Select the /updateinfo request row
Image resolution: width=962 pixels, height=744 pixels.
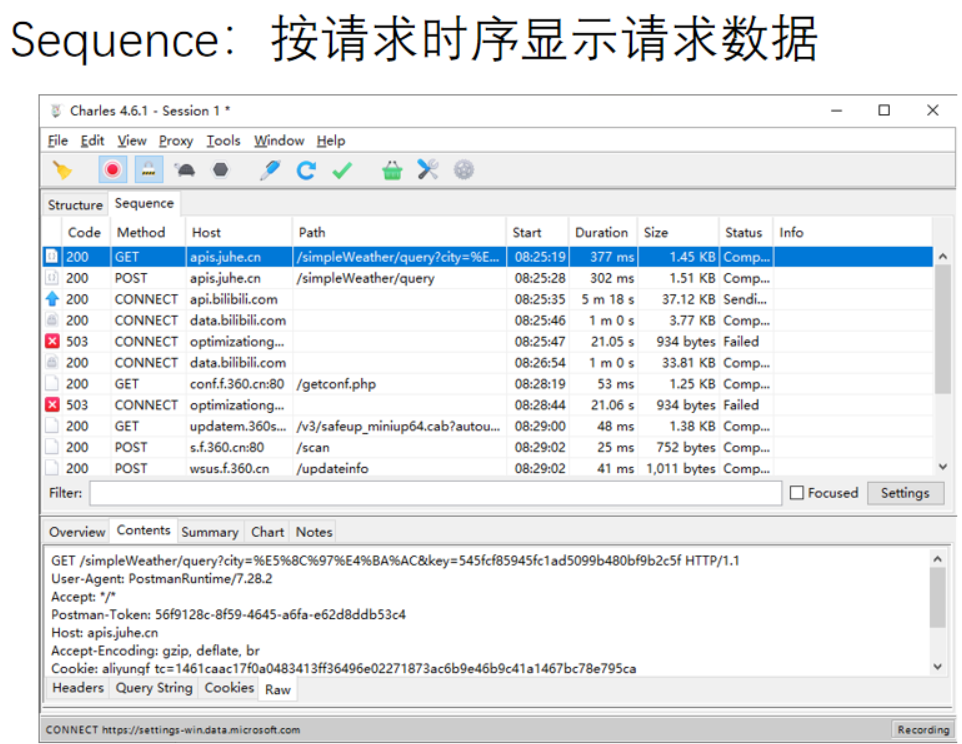[x=488, y=468]
